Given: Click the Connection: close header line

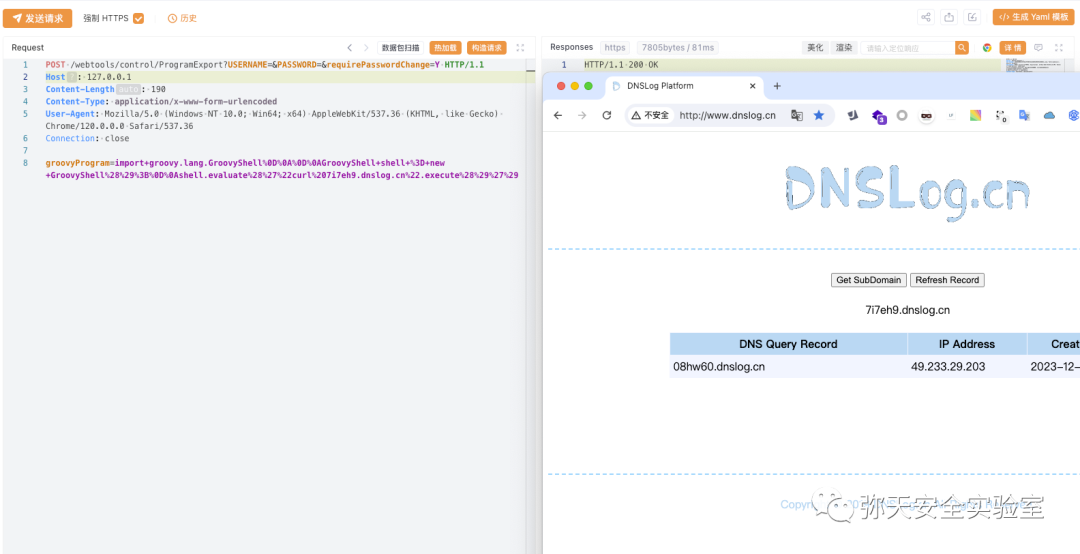Looking at the screenshot, I should coord(87,138).
